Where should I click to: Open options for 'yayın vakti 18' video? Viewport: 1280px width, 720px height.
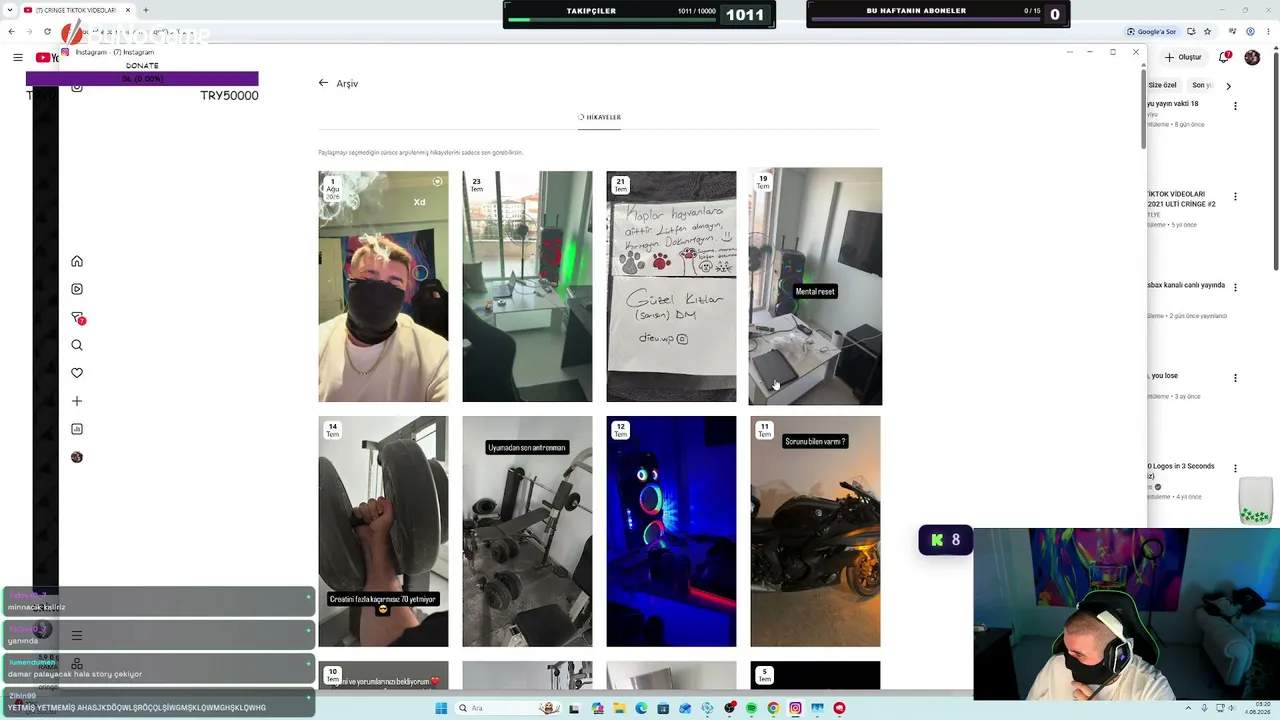[1235, 106]
